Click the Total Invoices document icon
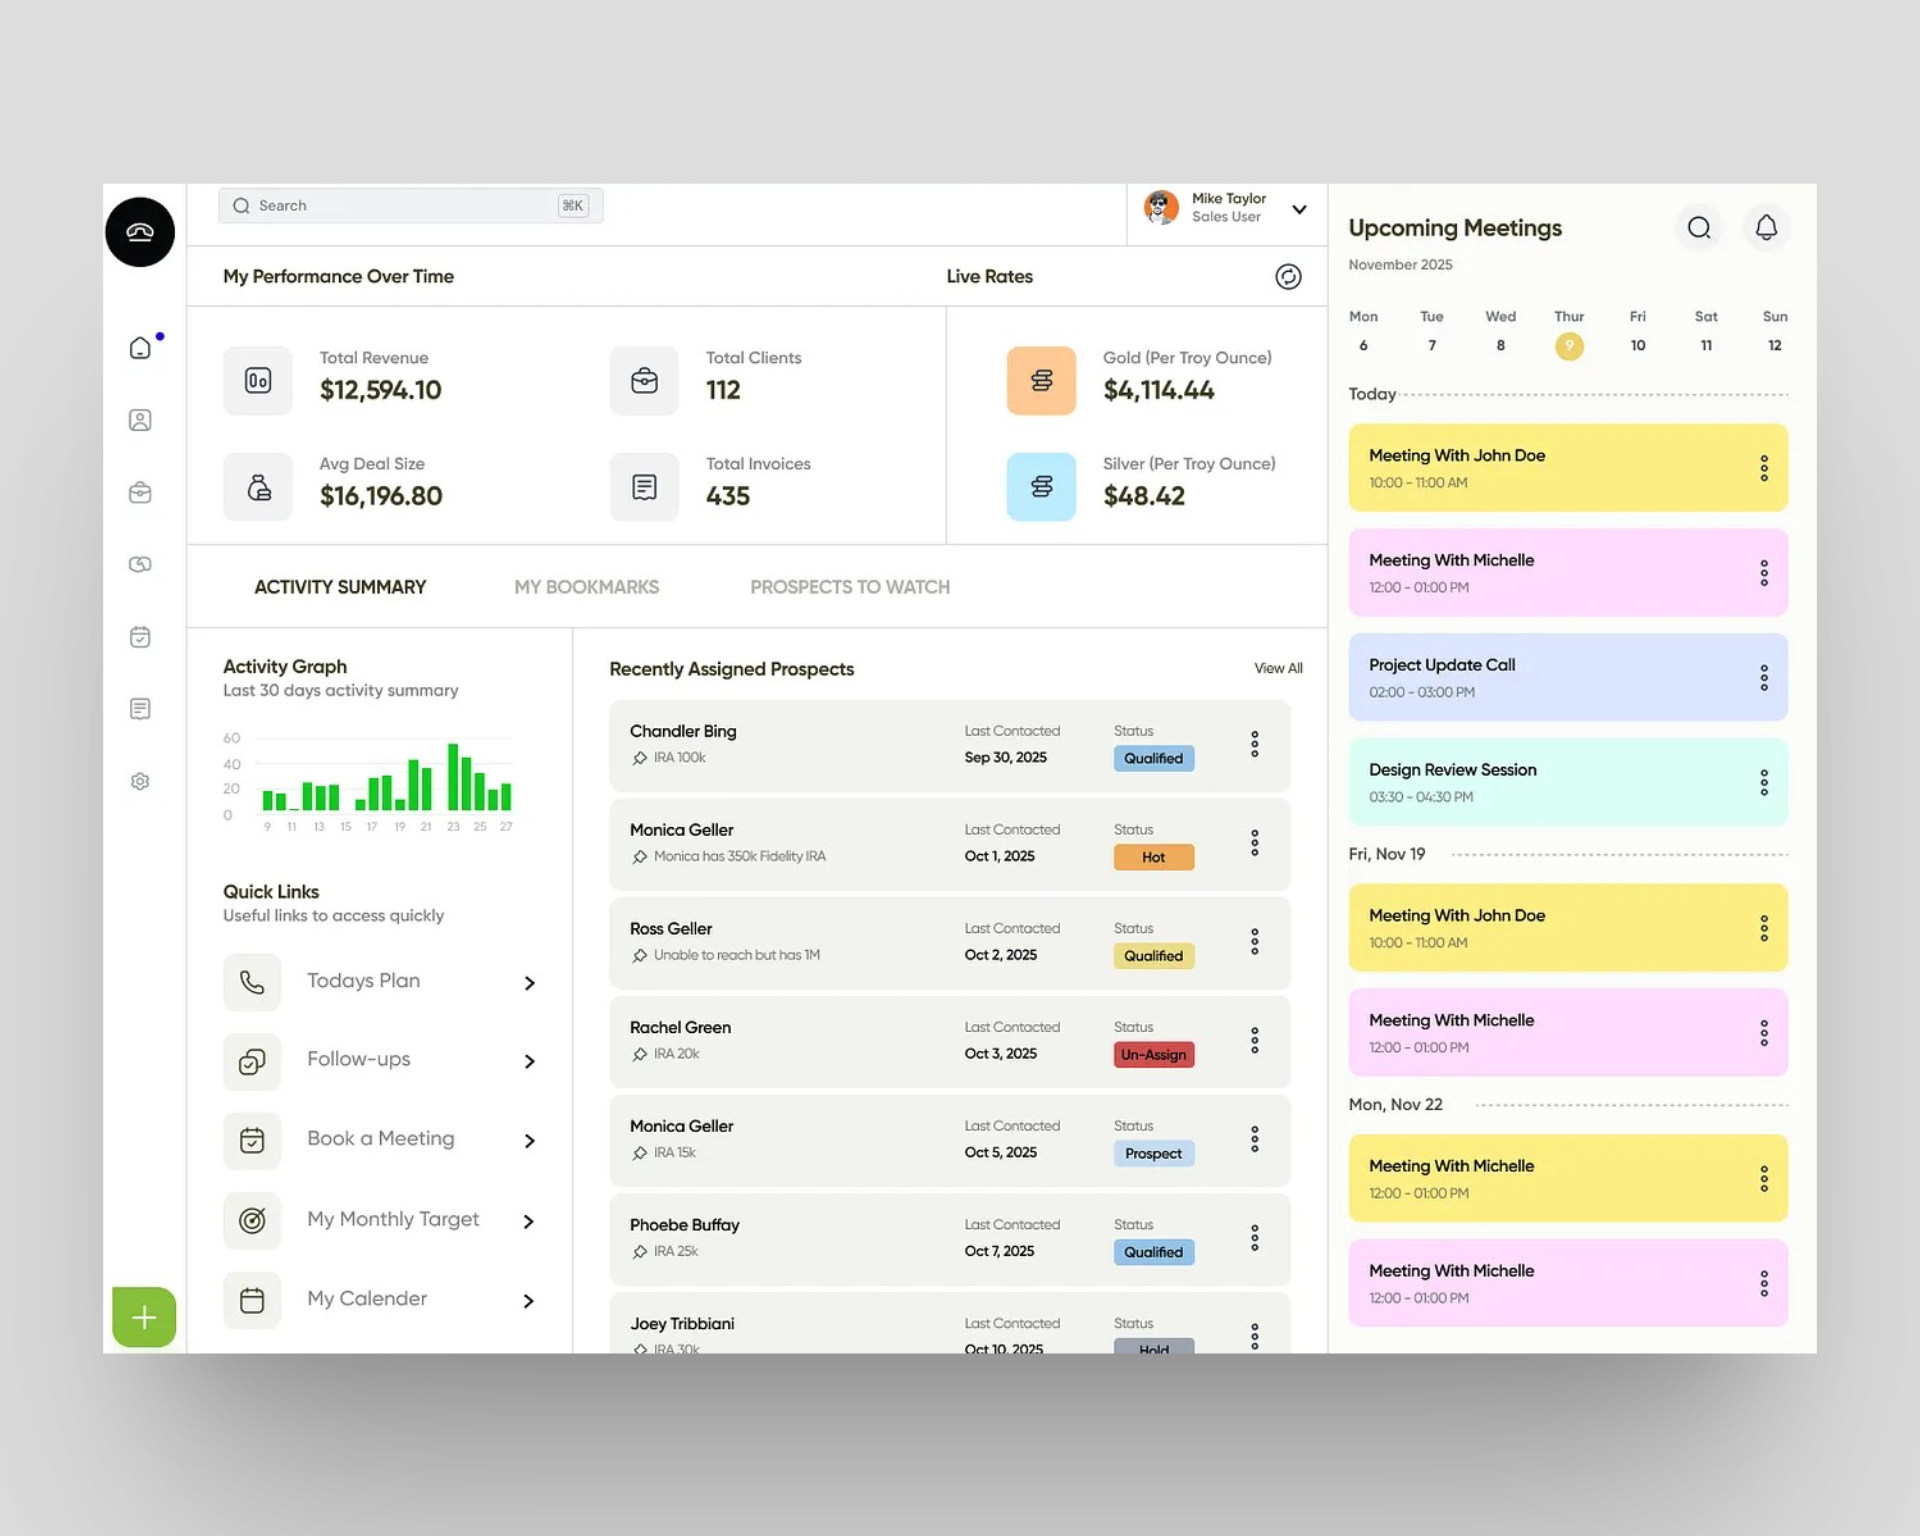Viewport: 1920px width, 1536px height. click(x=644, y=487)
